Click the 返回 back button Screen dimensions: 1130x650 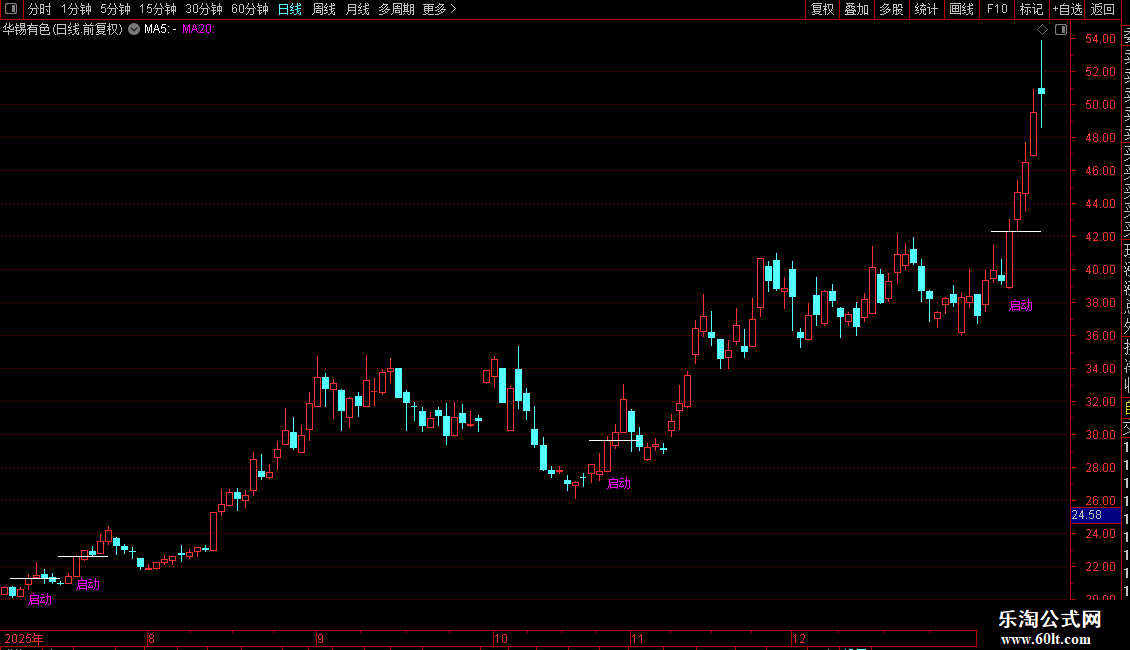pos(1103,9)
